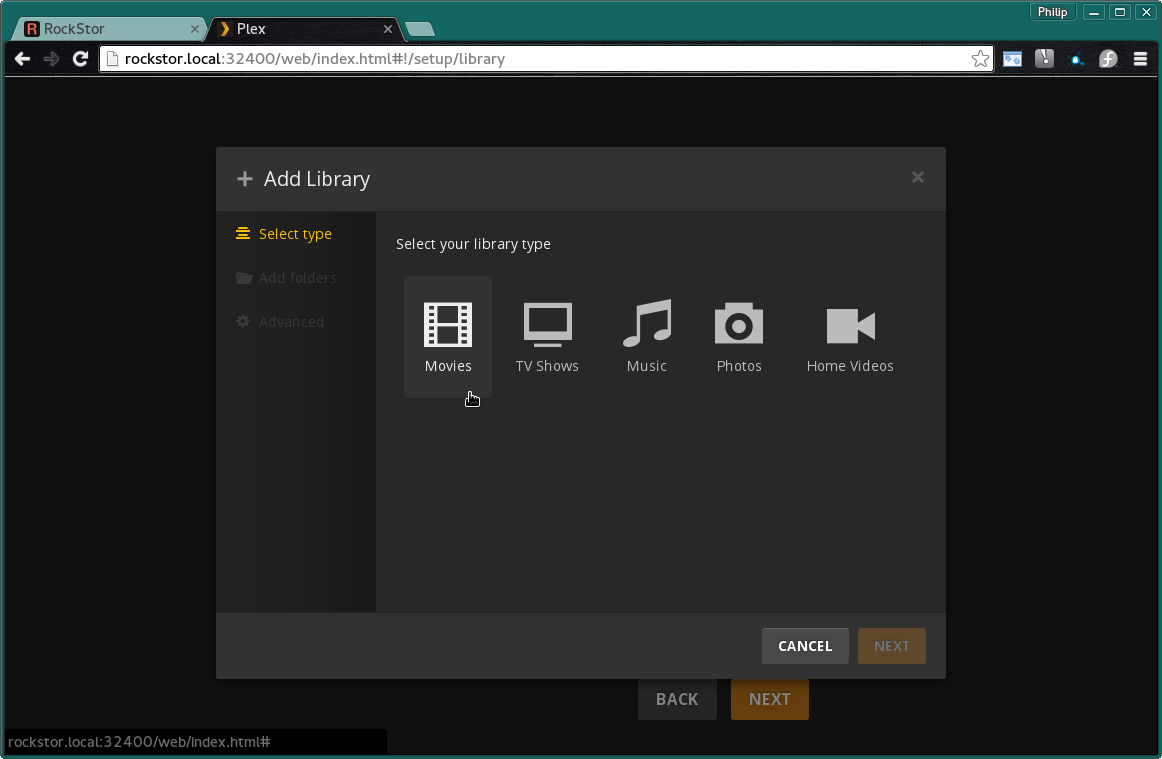Select the TV Shows library type
This screenshot has width=1162, height=759.
click(547, 337)
